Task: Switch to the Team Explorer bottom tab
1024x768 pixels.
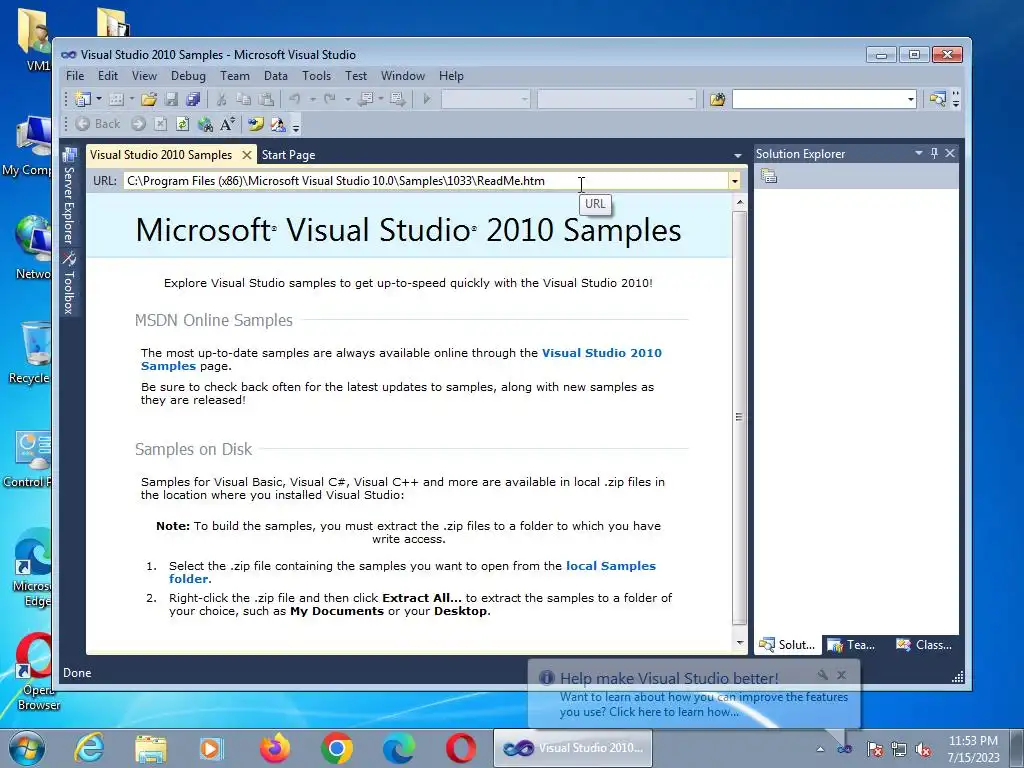Action: click(x=851, y=645)
